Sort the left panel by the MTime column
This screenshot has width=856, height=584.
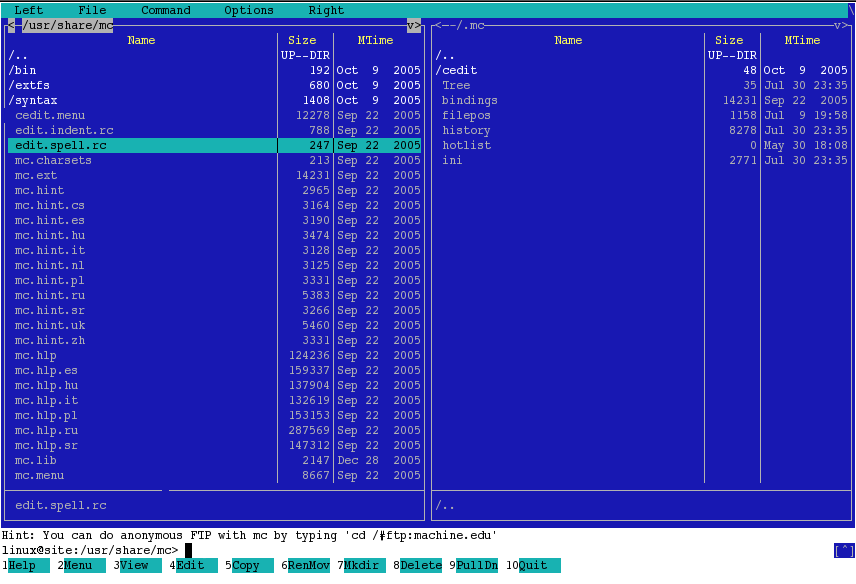(x=375, y=40)
